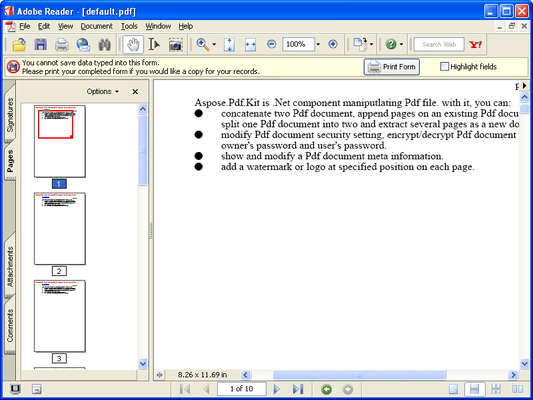This screenshot has height=400, width=533.
Task: Switch to the Signatures tab
Action: coord(10,115)
